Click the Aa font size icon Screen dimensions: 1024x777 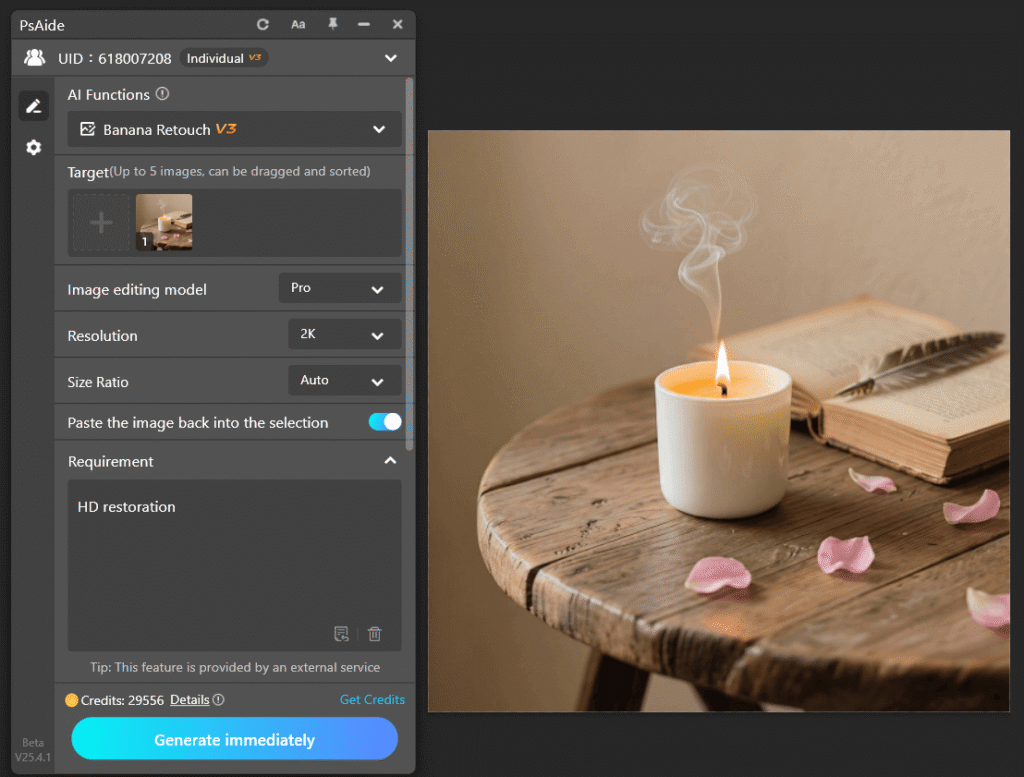click(297, 24)
